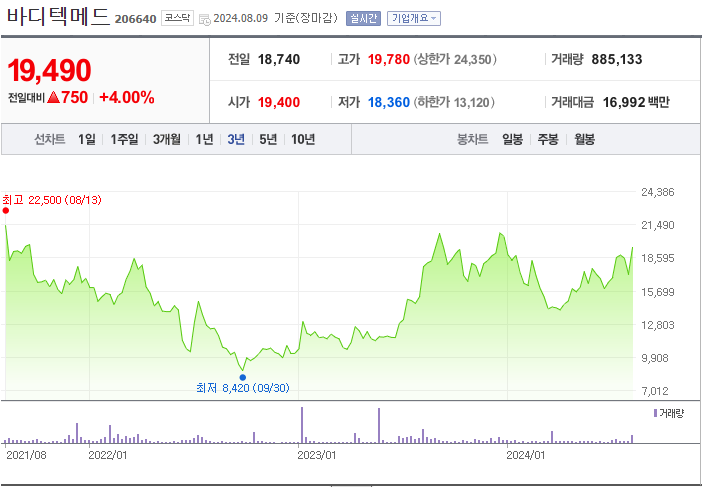This screenshot has width=702, height=487.
Task: Click the red 최고 22,500 marker dot
Action: click(x=5, y=210)
